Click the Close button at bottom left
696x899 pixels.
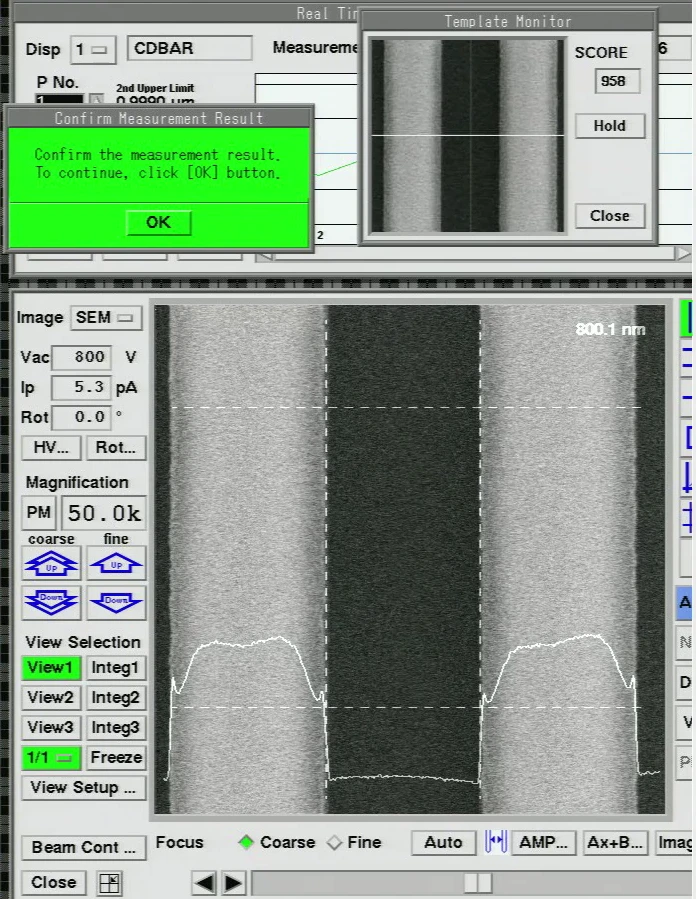[53, 882]
